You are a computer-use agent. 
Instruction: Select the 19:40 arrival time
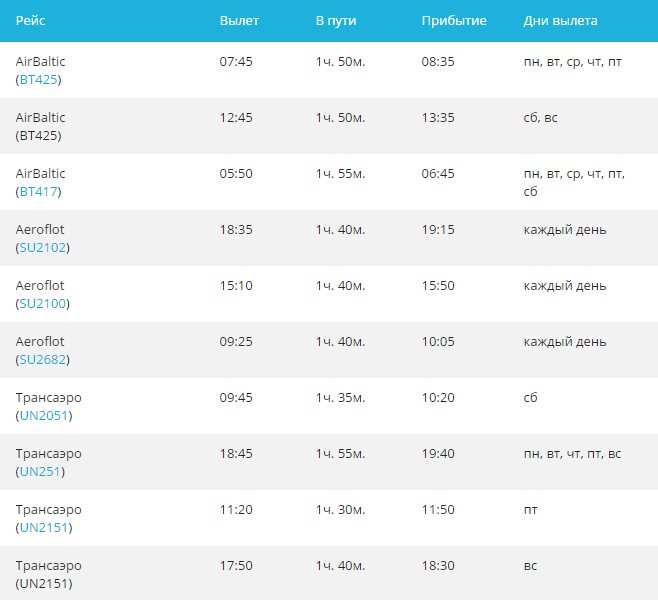pyautogui.click(x=438, y=454)
